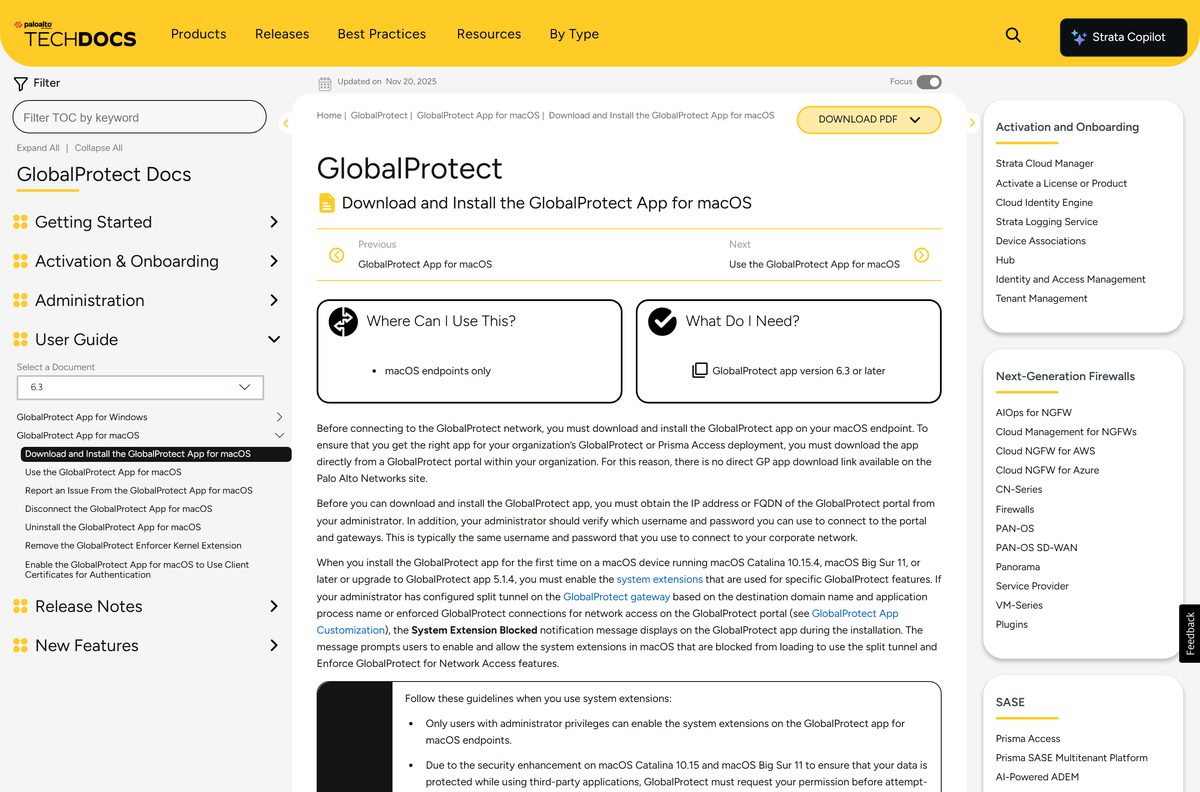Open the Feedback side tab

[x=1189, y=634]
